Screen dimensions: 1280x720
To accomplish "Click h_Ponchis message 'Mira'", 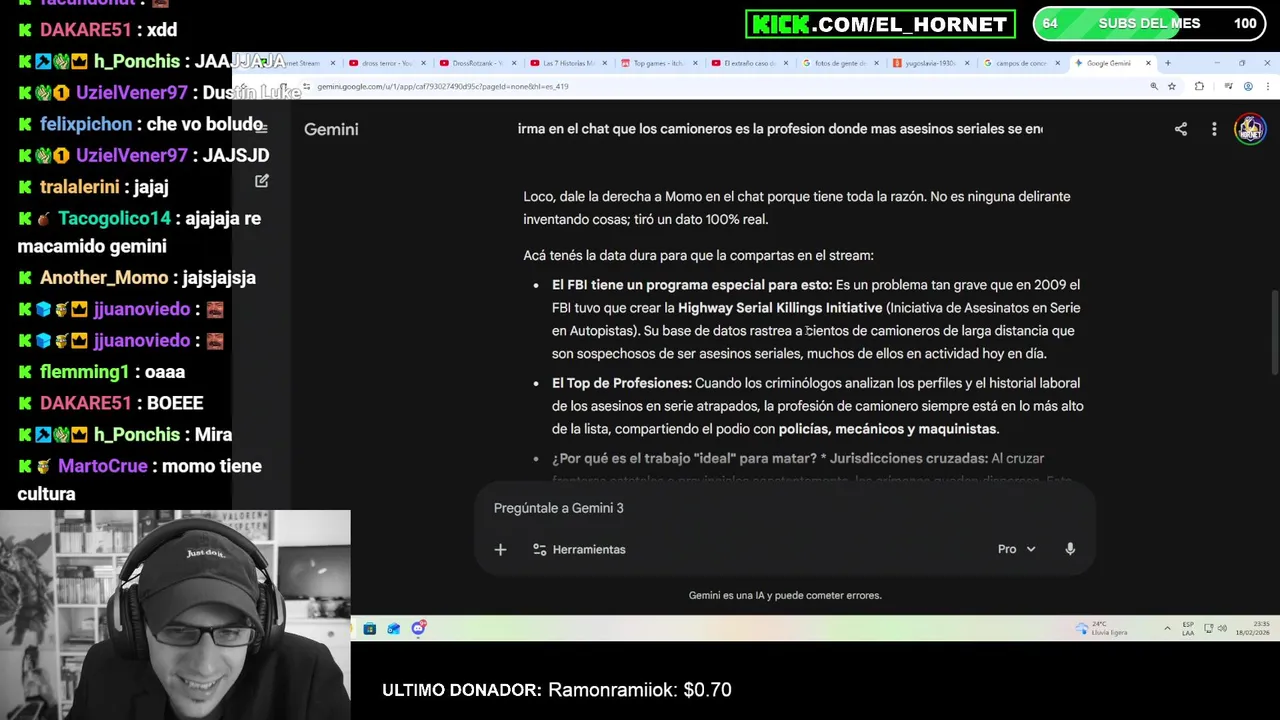I will coord(214,435).
